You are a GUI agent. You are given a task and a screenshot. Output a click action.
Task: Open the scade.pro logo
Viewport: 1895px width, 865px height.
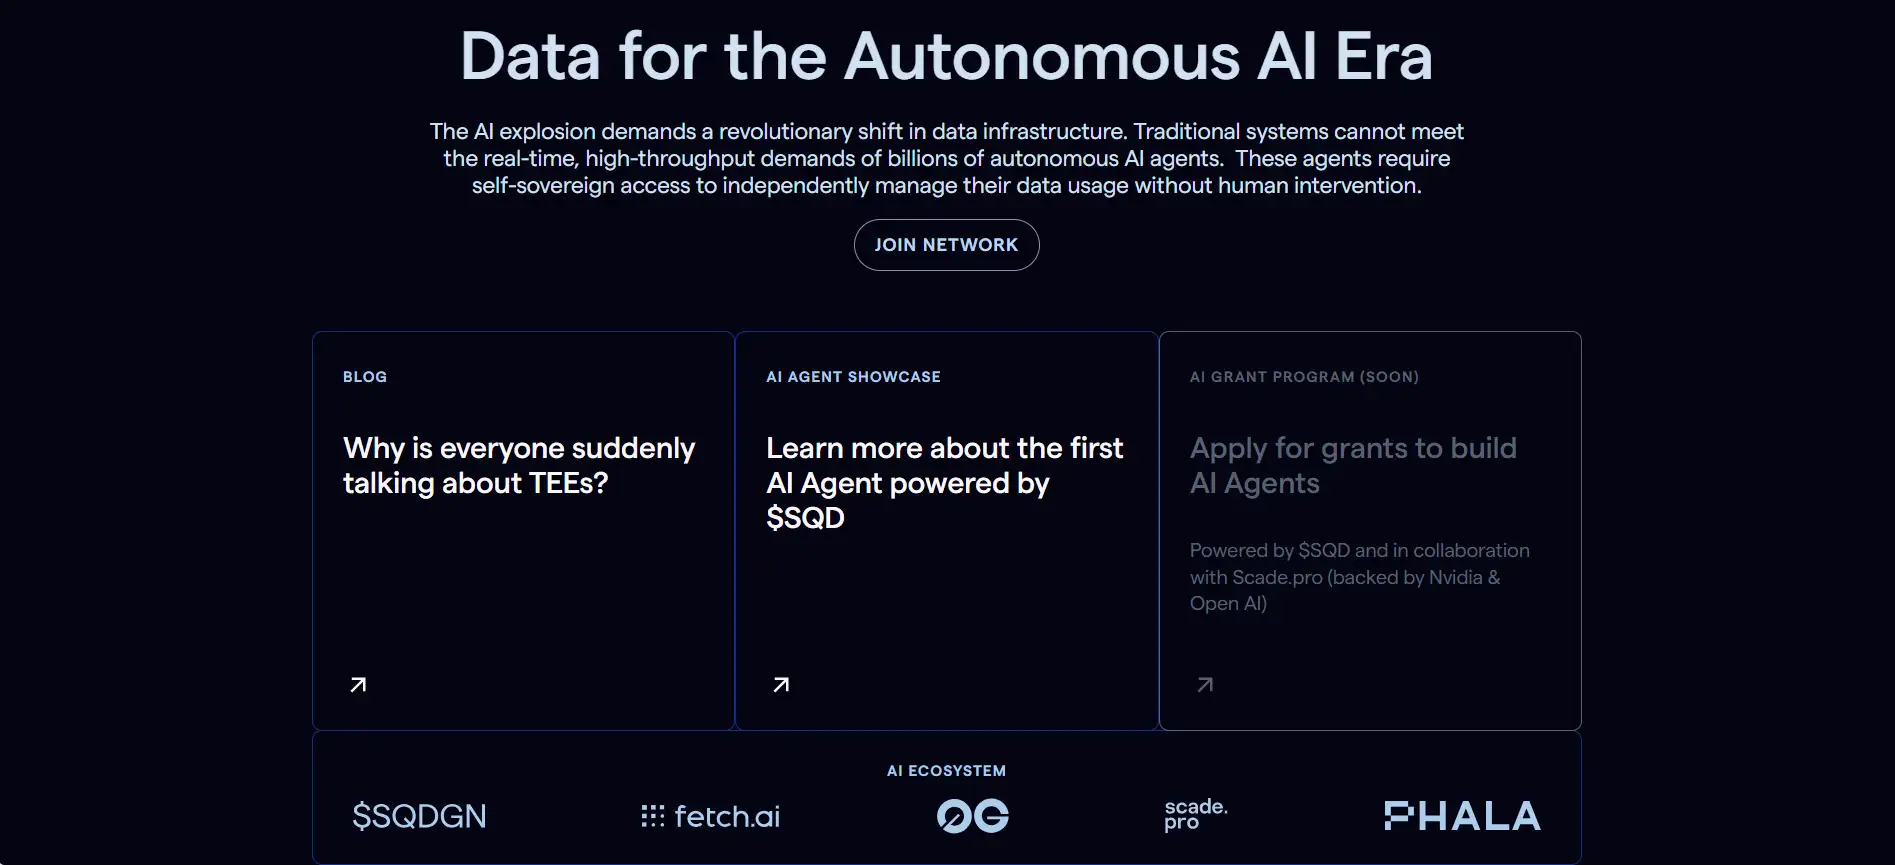(1195, 814)
